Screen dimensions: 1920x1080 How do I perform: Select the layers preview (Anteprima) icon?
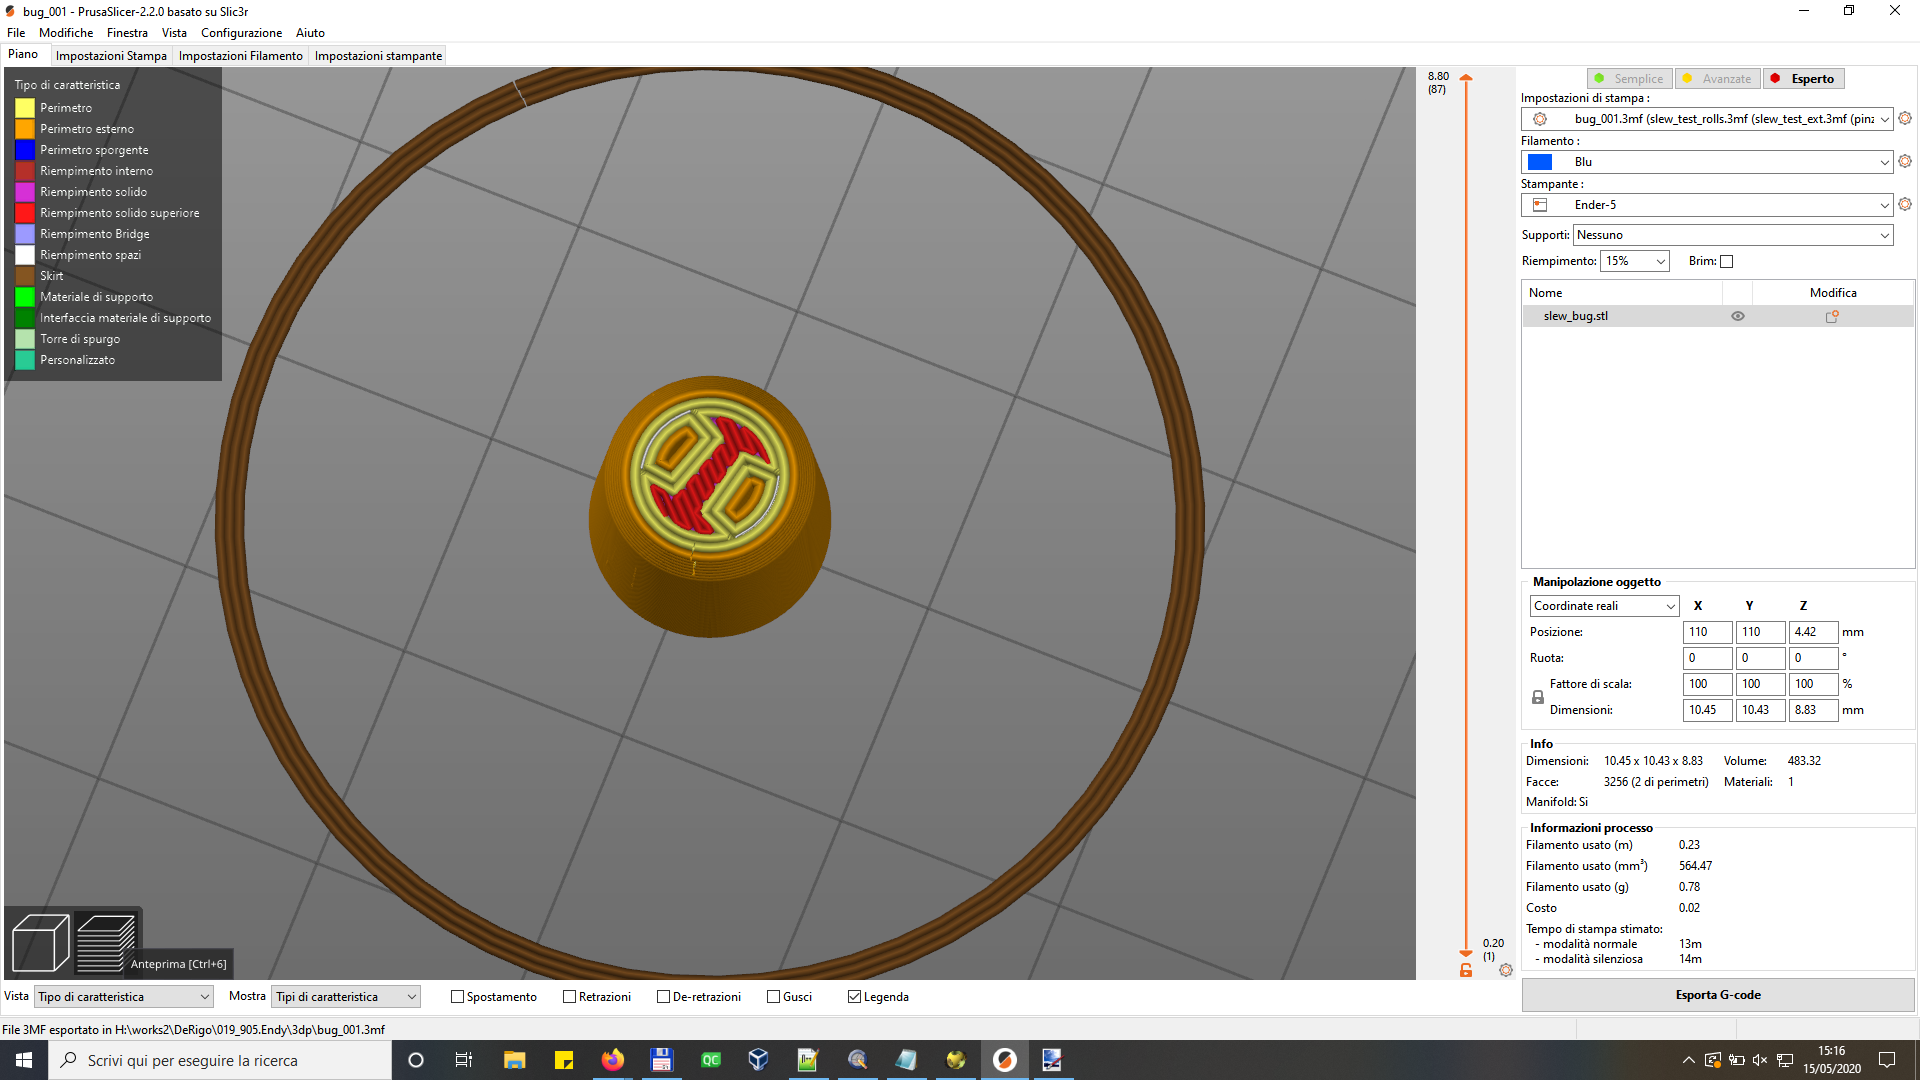pyautogui.click(x=106, y=942)
